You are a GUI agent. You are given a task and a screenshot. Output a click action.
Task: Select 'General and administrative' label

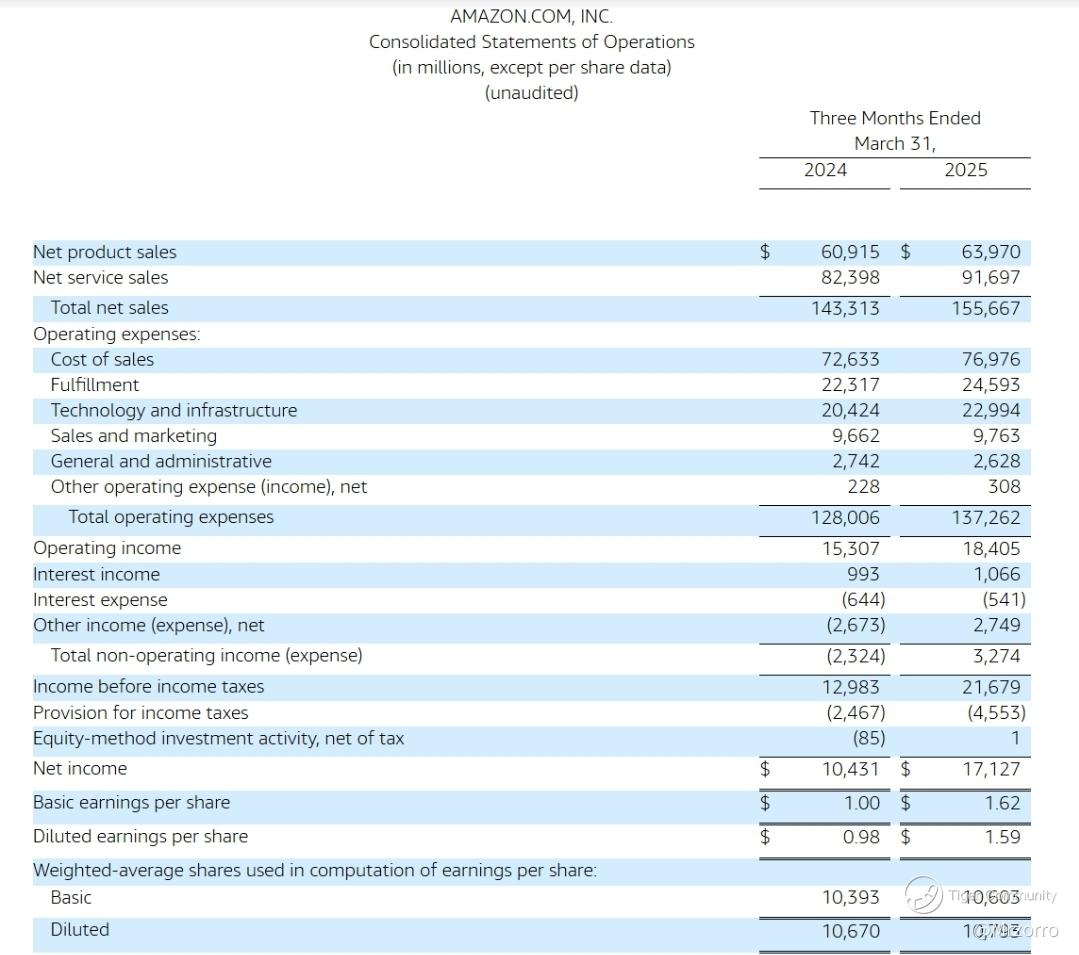click(x=161, y=461)
